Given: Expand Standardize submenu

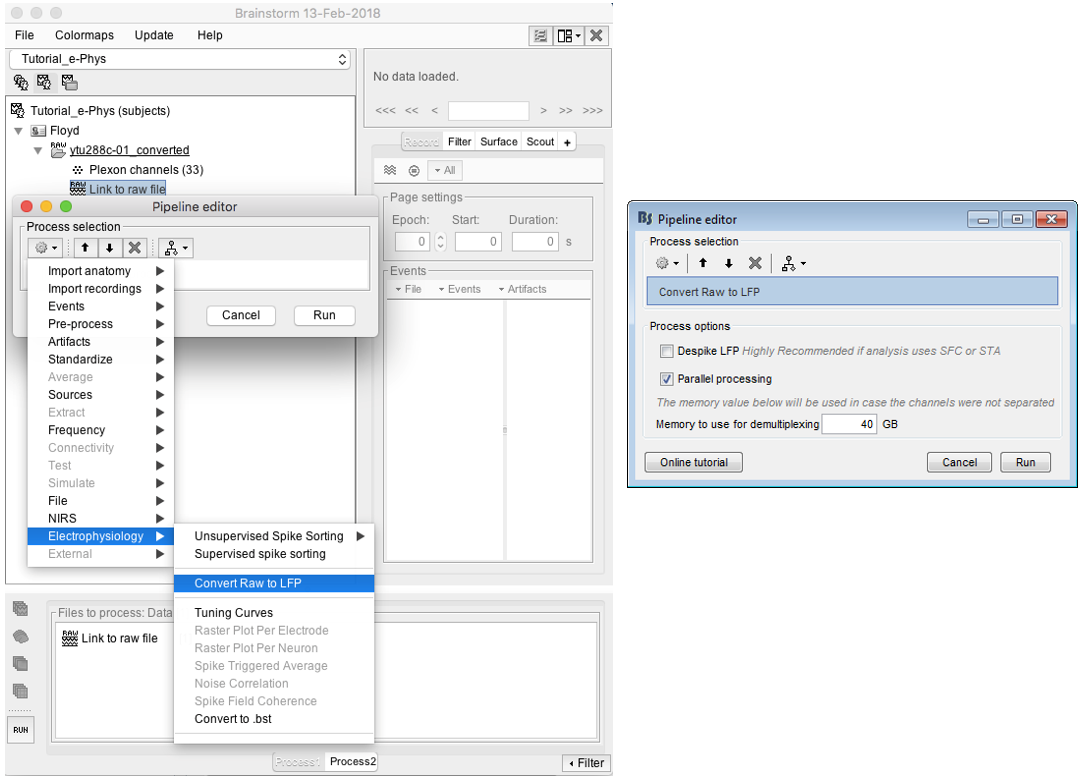Looking at the screenshot, I should click(101, 359).
